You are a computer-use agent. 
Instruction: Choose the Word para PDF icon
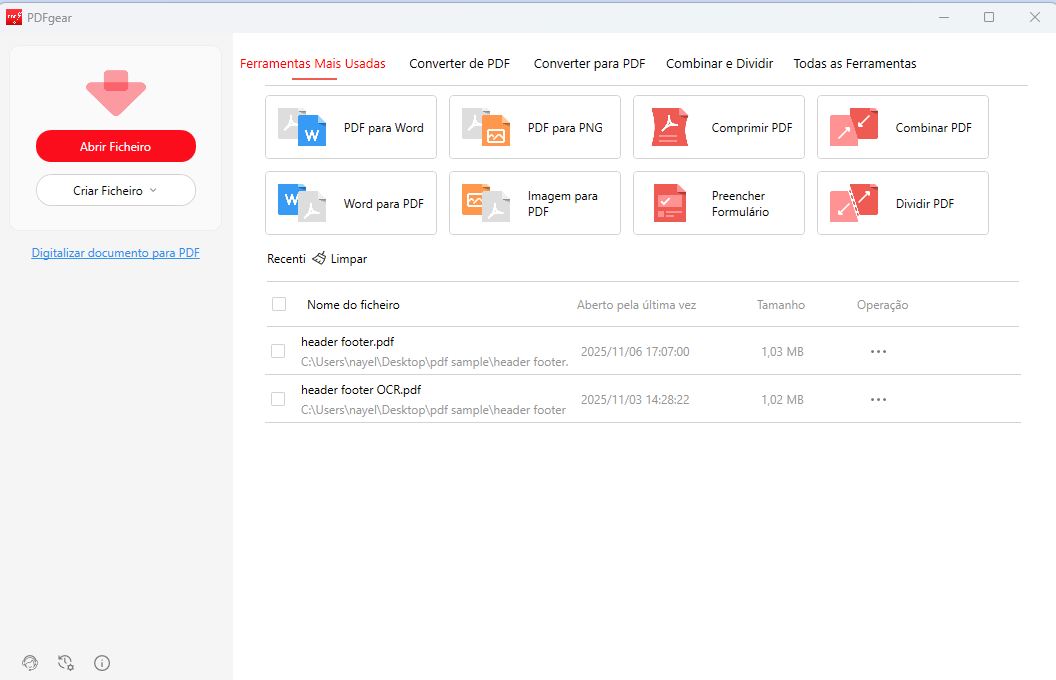[303, 203]
